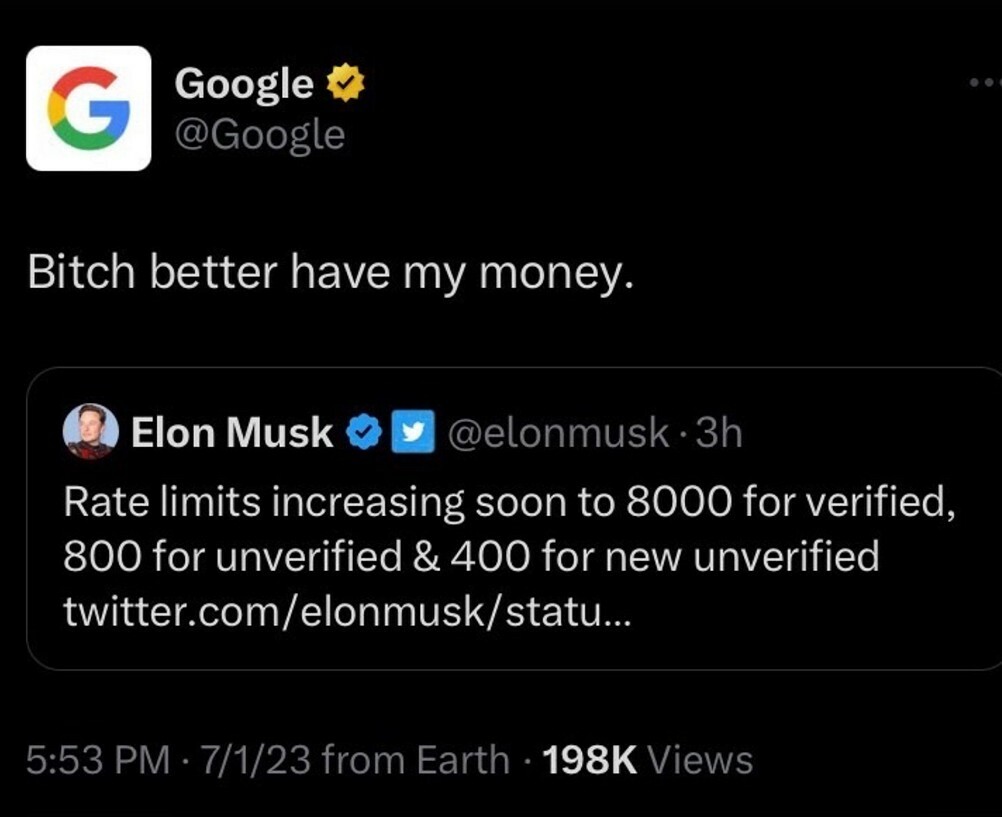Select the 'Bitch better have my money.' text

[330, 272]
